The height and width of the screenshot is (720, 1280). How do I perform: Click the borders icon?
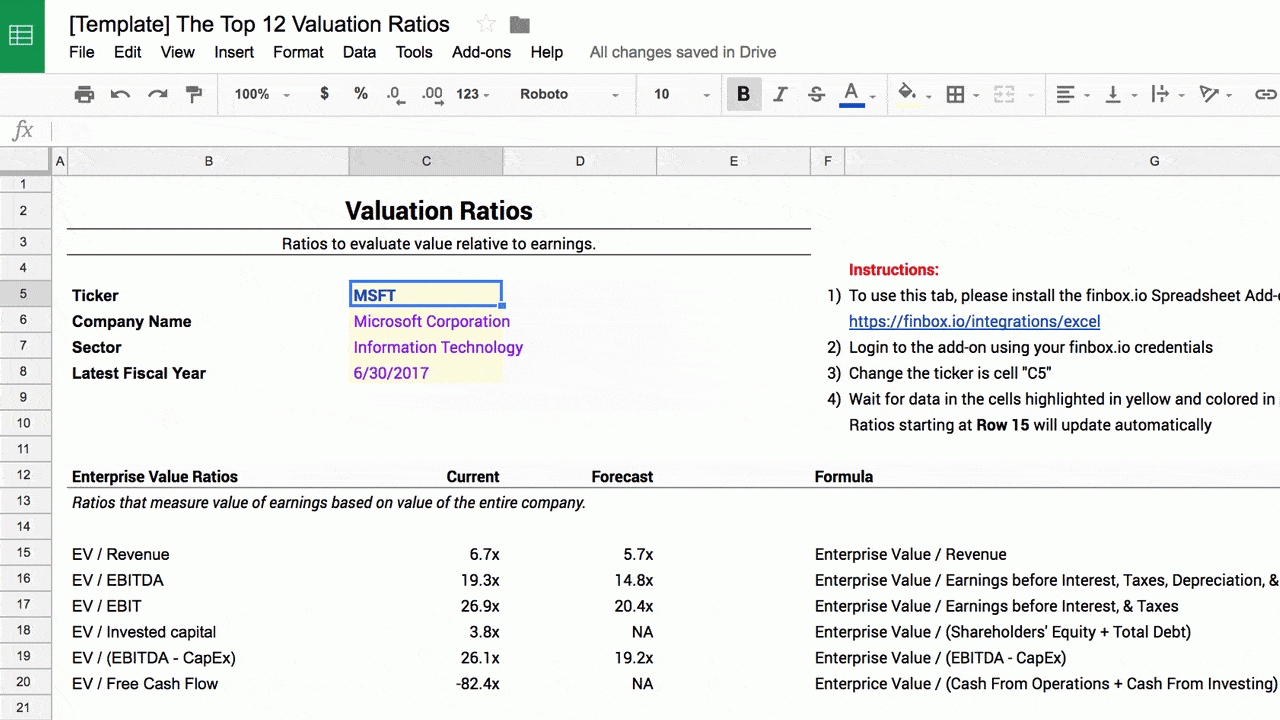pyautogui.click(x=956, y=94)
